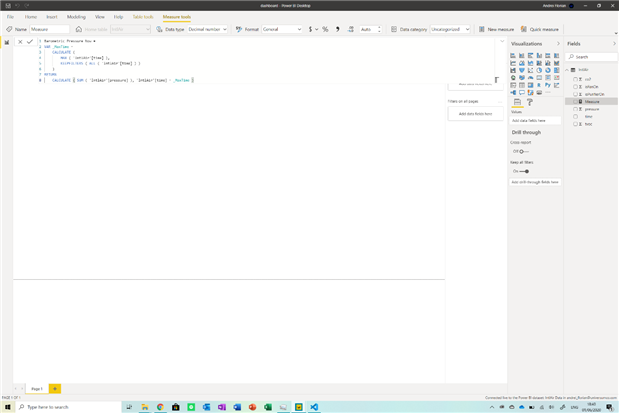Toggle the Keep all filters switch
This screenshot has height=413, width=619.
pos(524,171)
